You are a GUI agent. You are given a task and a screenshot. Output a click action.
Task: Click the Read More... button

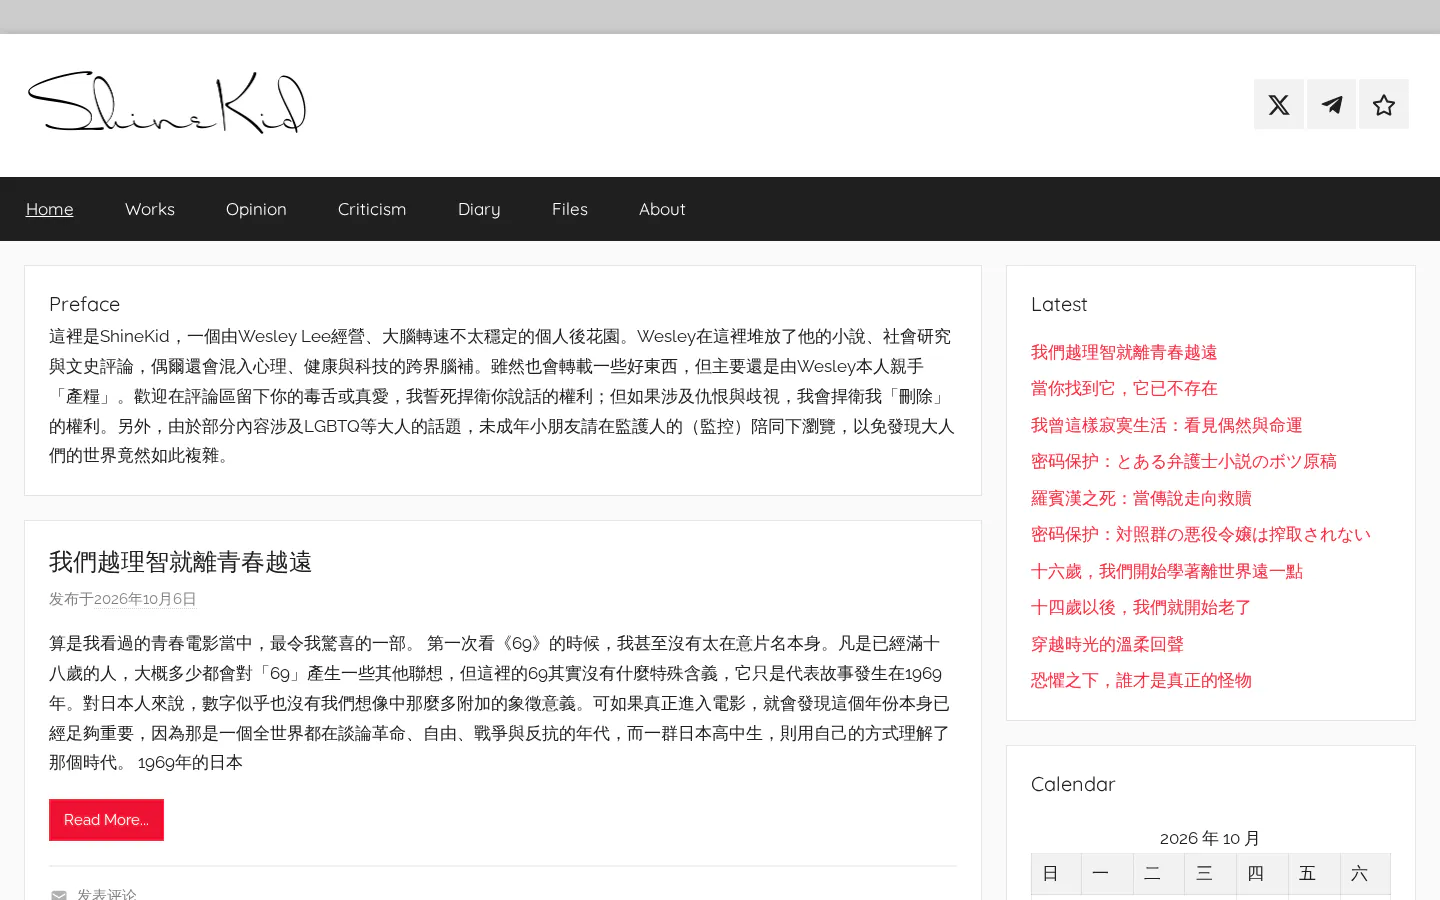pos(106,820)
